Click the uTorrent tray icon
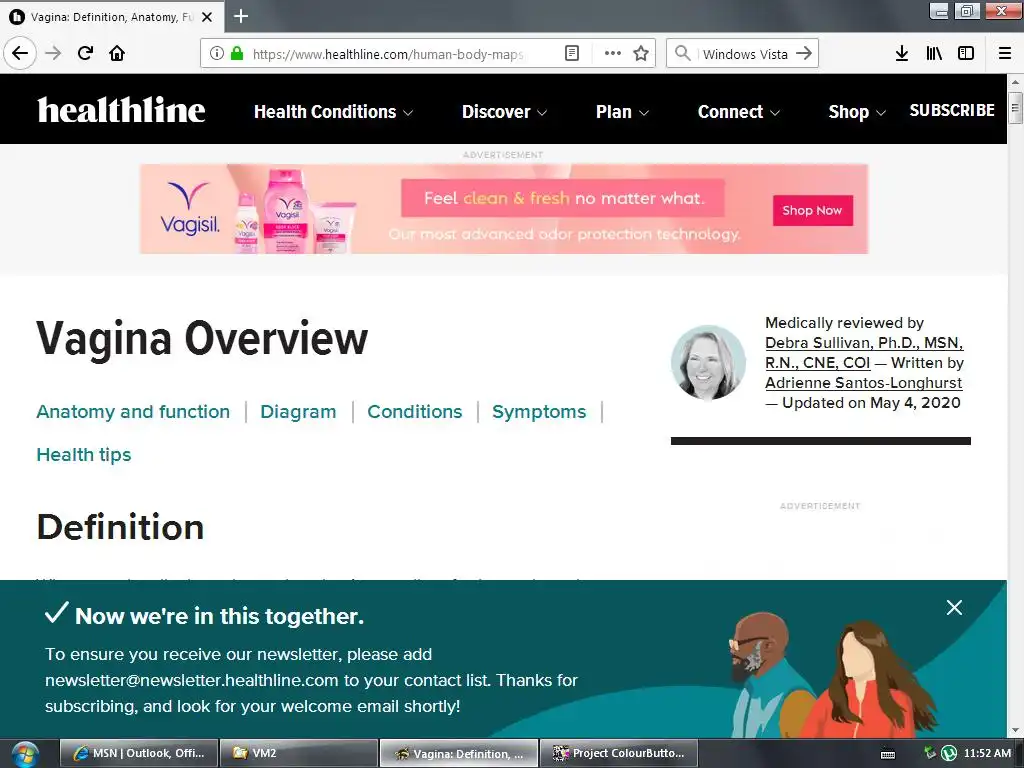Screen dimensions: 1024x768 (x=949, y=754)
